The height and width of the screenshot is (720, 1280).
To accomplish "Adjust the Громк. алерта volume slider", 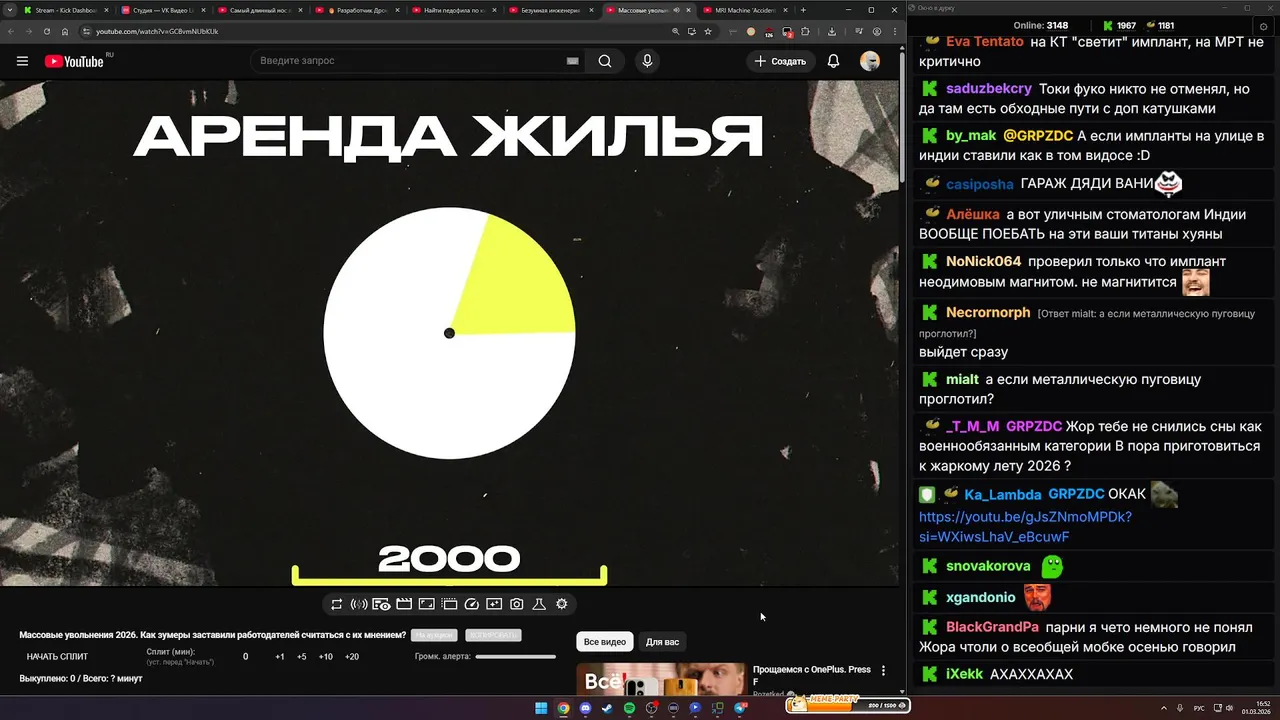I will (x=515, y=657).
